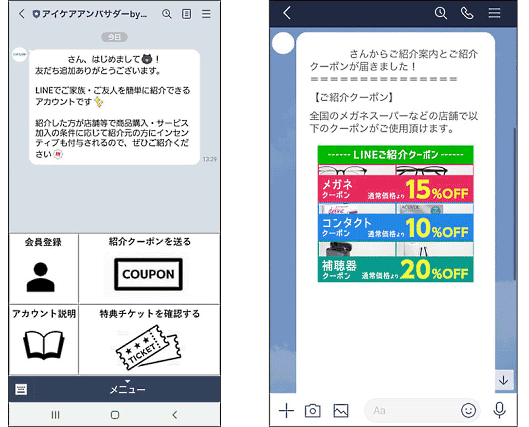Tap the plus icon for attachments
The height and width of the screenshot is (427, 529).
pyautogui.click(x=286, y=410)
